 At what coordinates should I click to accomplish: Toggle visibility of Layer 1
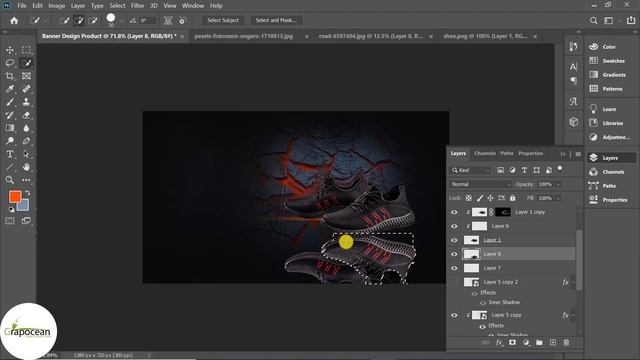[x=454, y=240]
